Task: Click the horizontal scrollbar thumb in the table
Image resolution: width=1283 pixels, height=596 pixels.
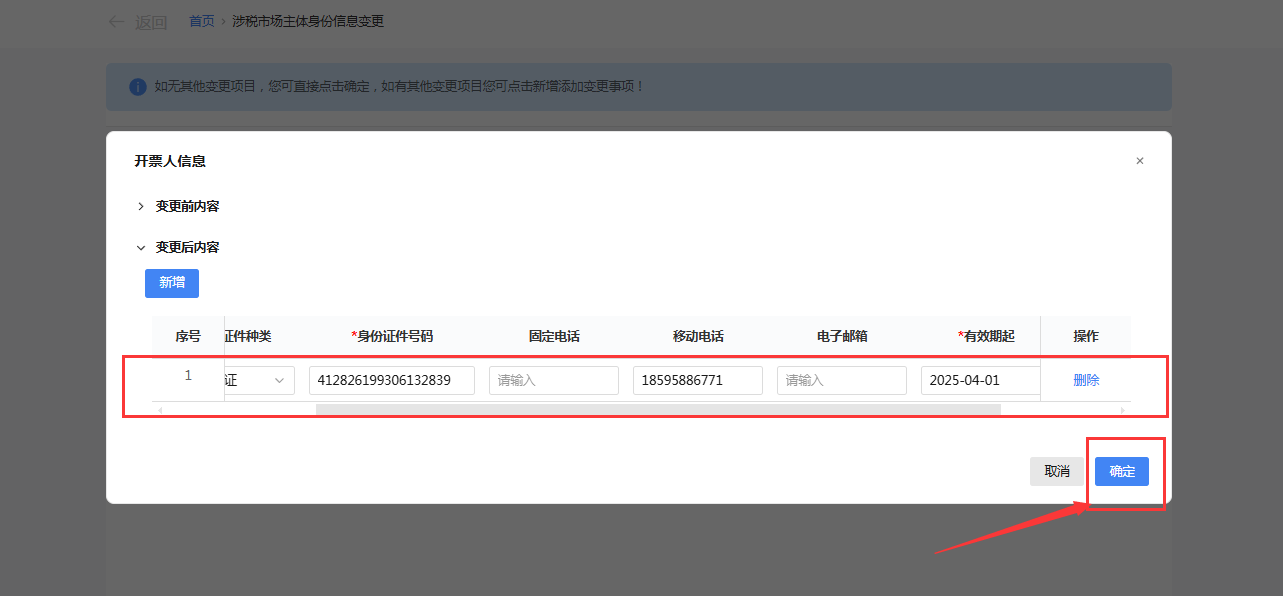Action: (658, 409)
